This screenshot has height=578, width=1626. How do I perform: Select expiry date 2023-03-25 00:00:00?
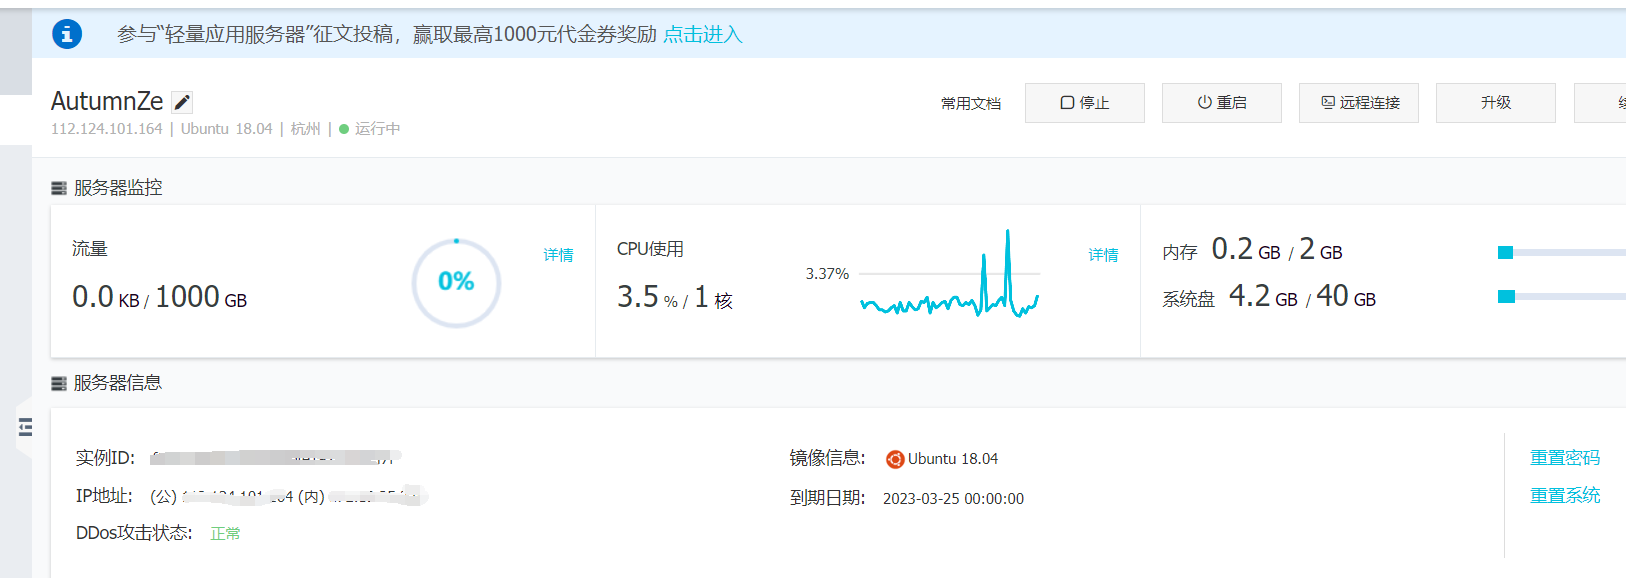click(953, 499)
